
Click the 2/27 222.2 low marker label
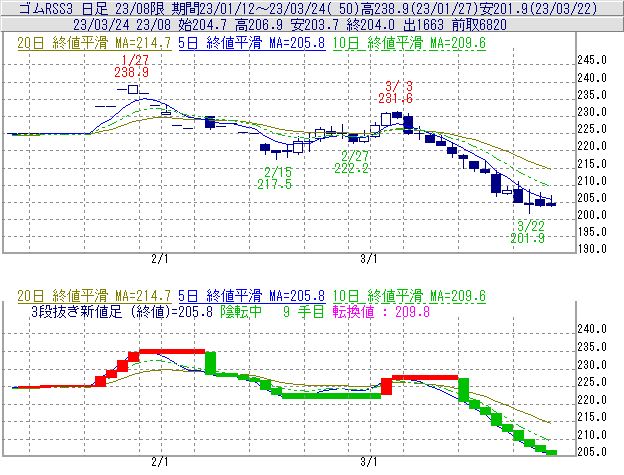[352, 162]
